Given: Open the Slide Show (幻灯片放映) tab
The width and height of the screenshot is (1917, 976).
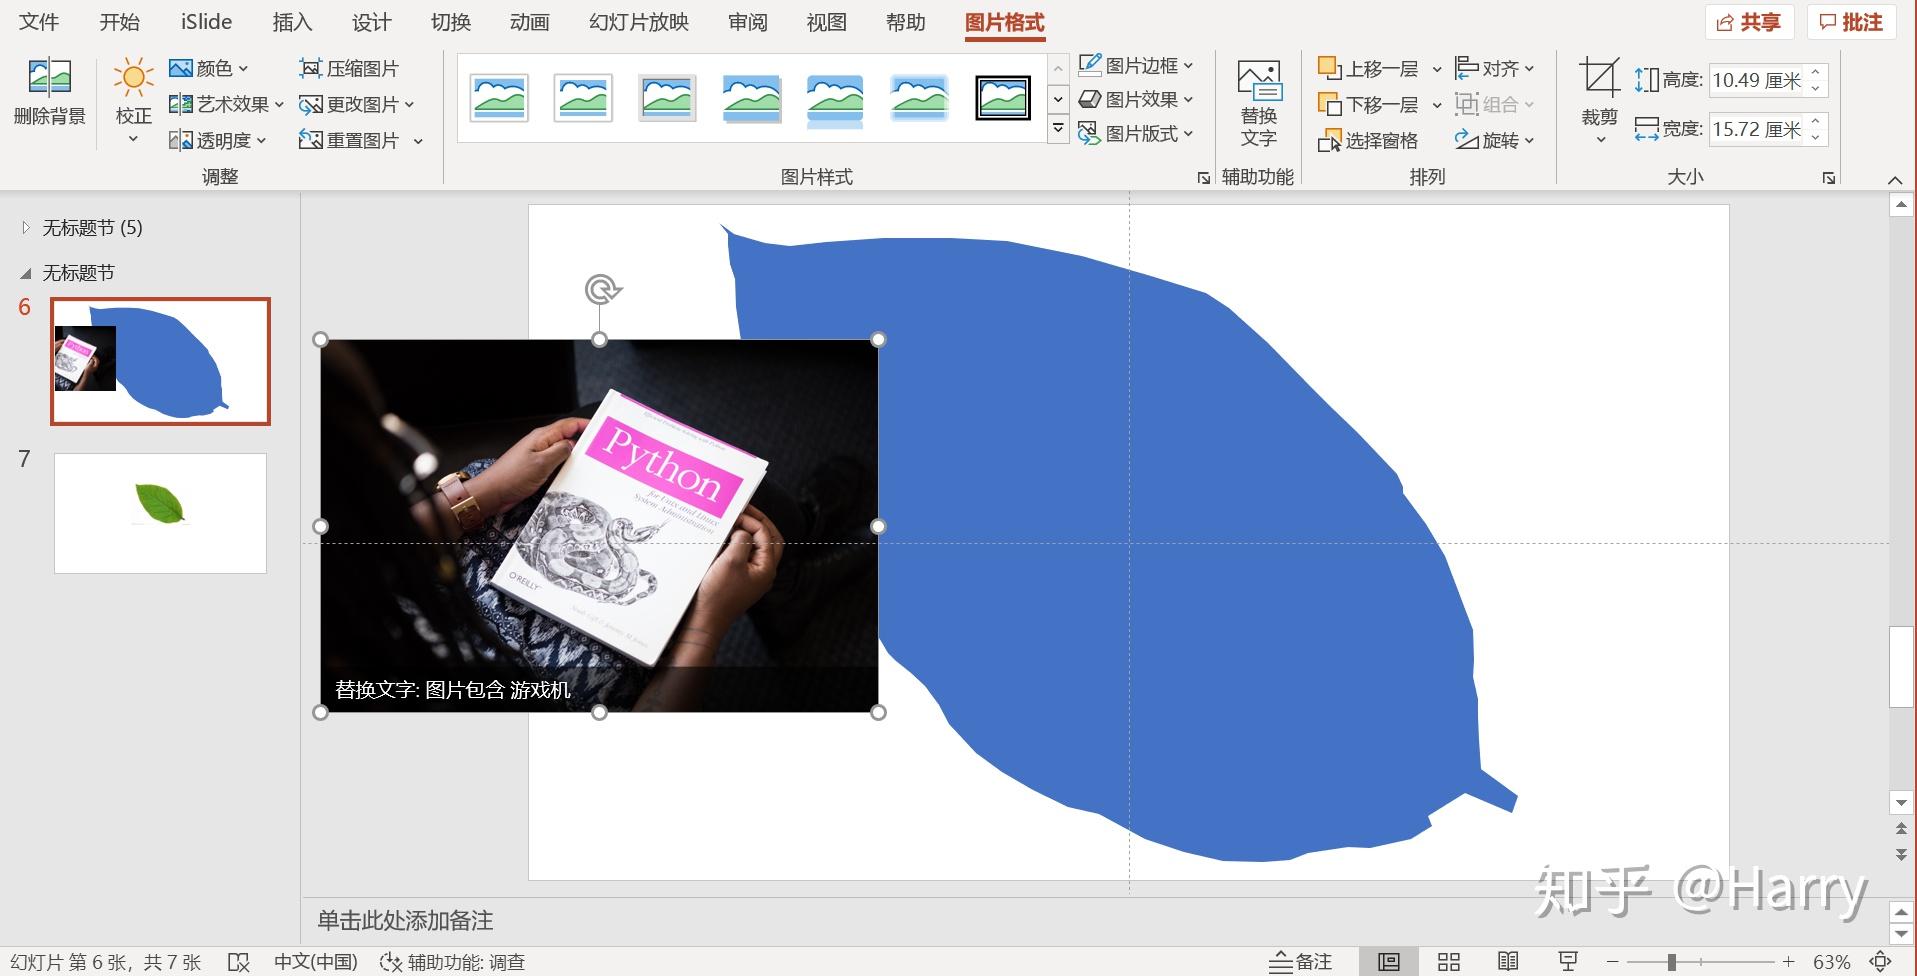Looking at the screenshot, I should coord(639,22).
